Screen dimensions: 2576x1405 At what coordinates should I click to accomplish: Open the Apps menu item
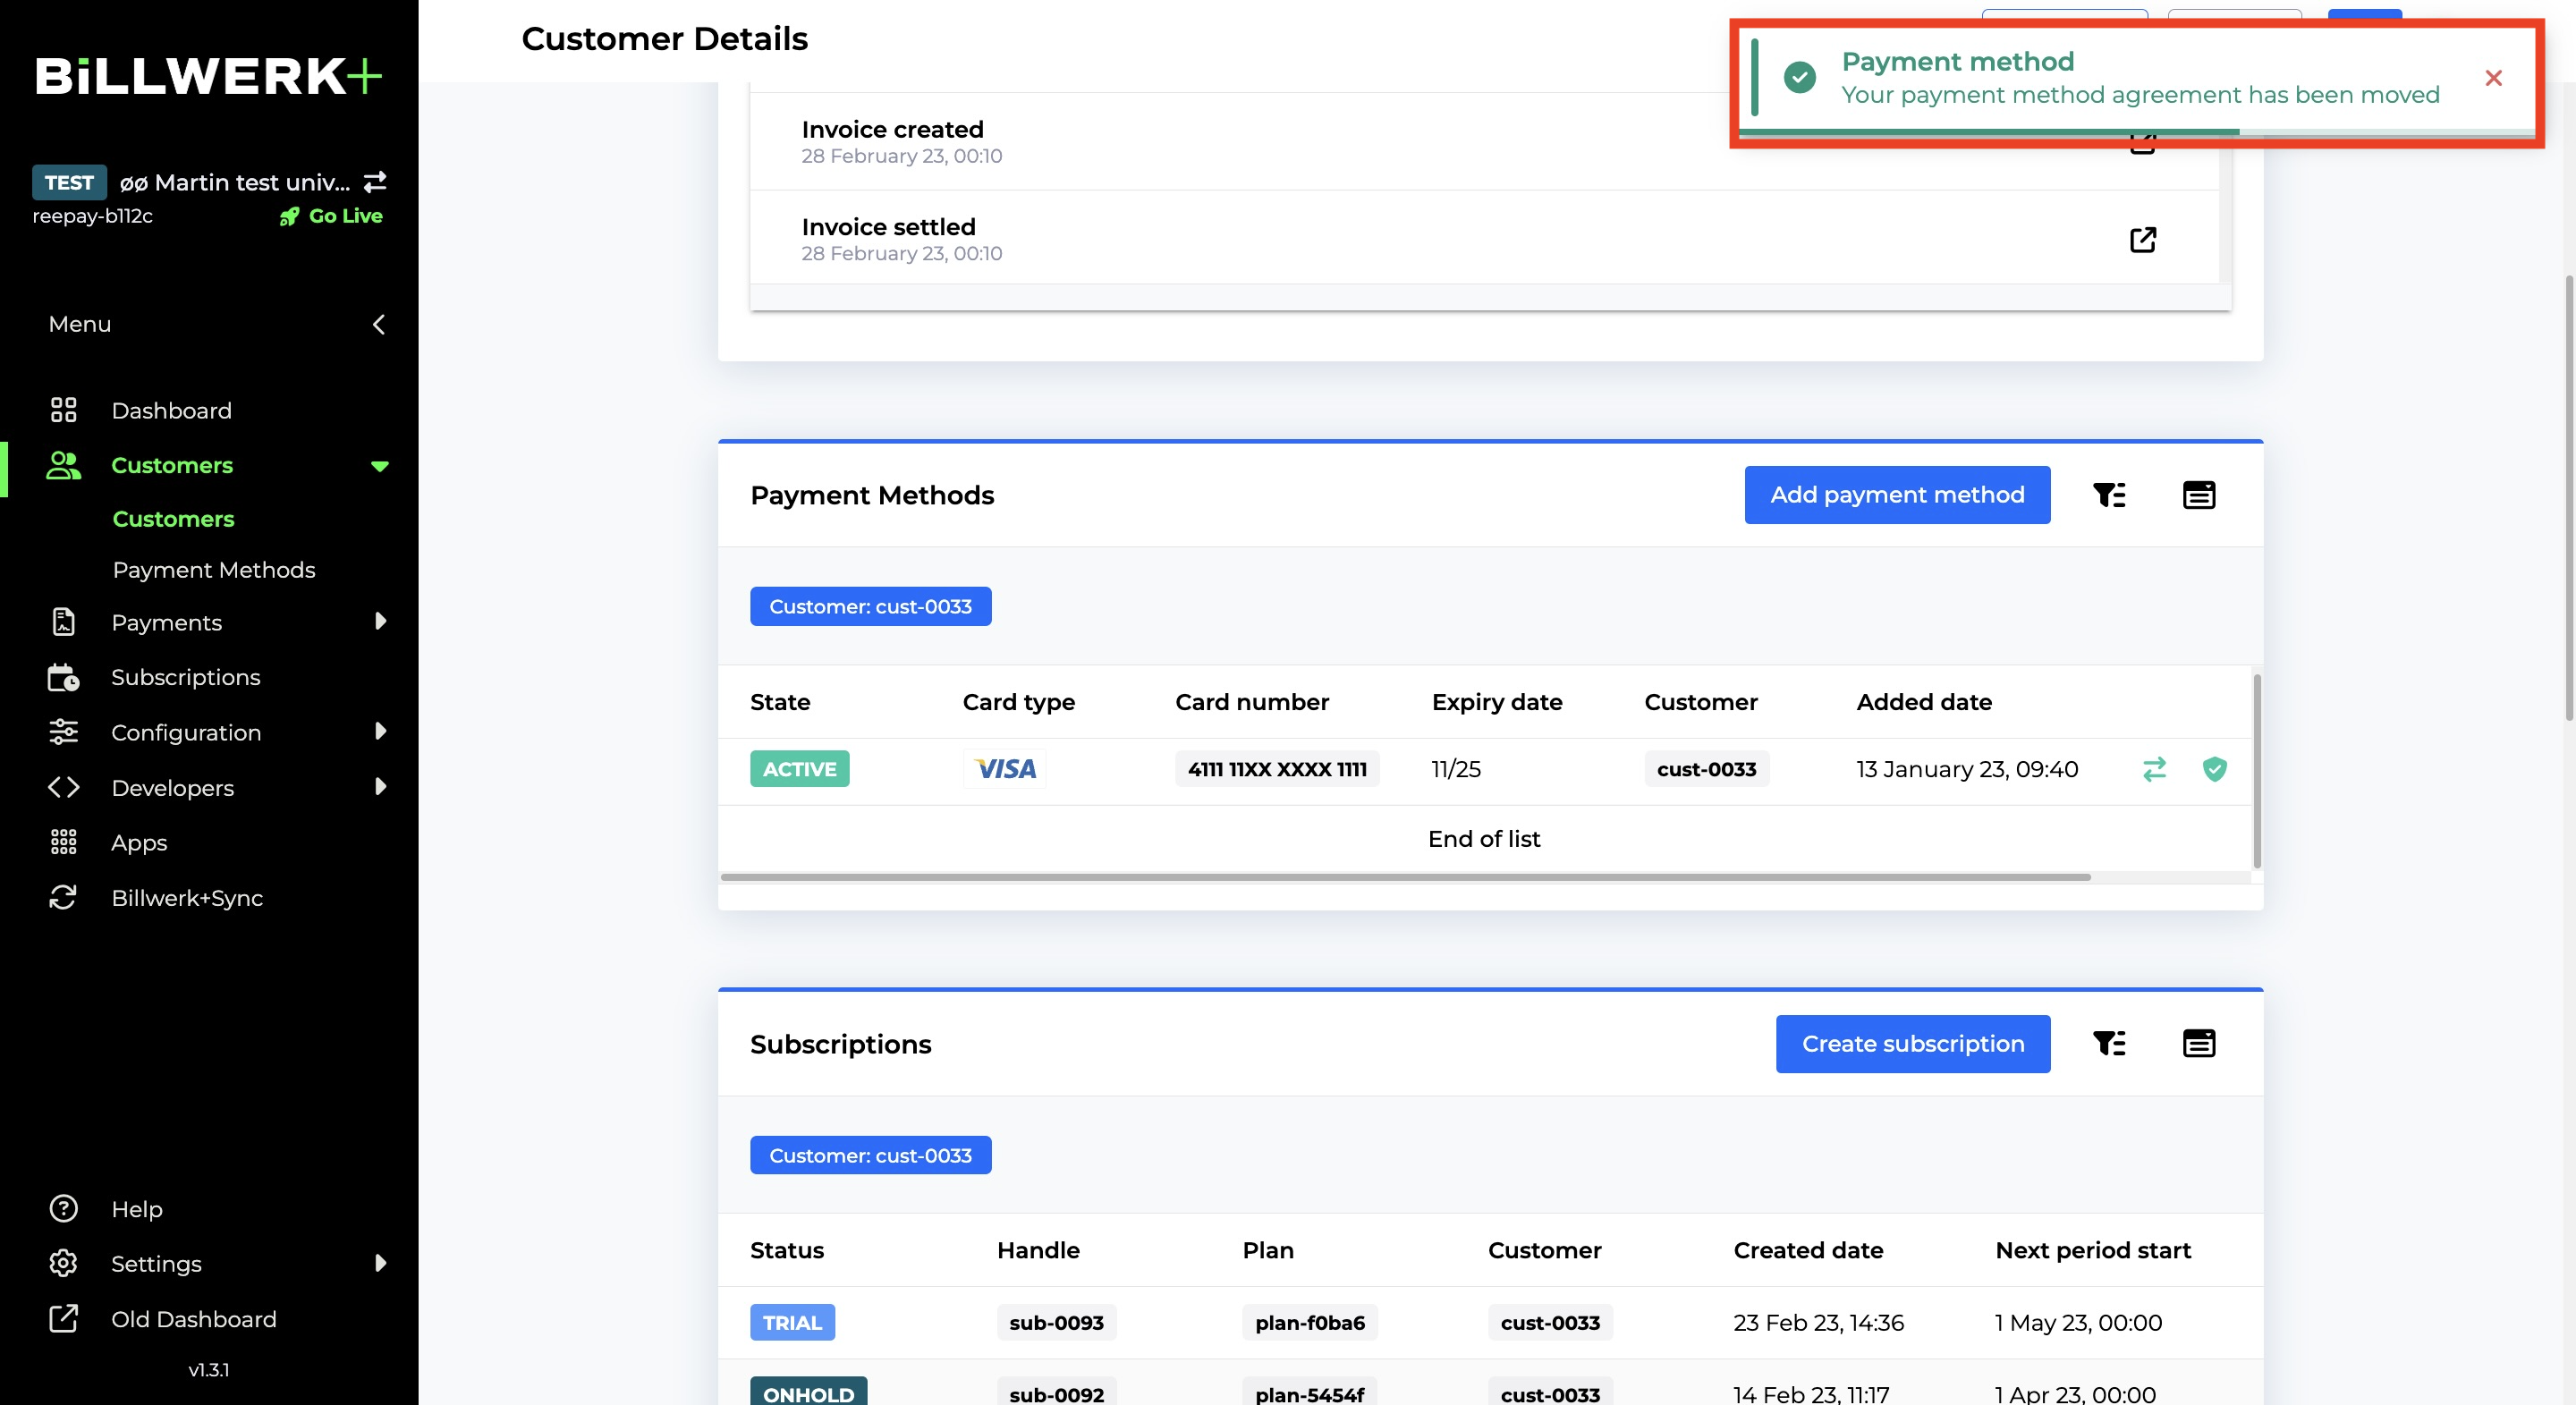[x=139, y=843]
